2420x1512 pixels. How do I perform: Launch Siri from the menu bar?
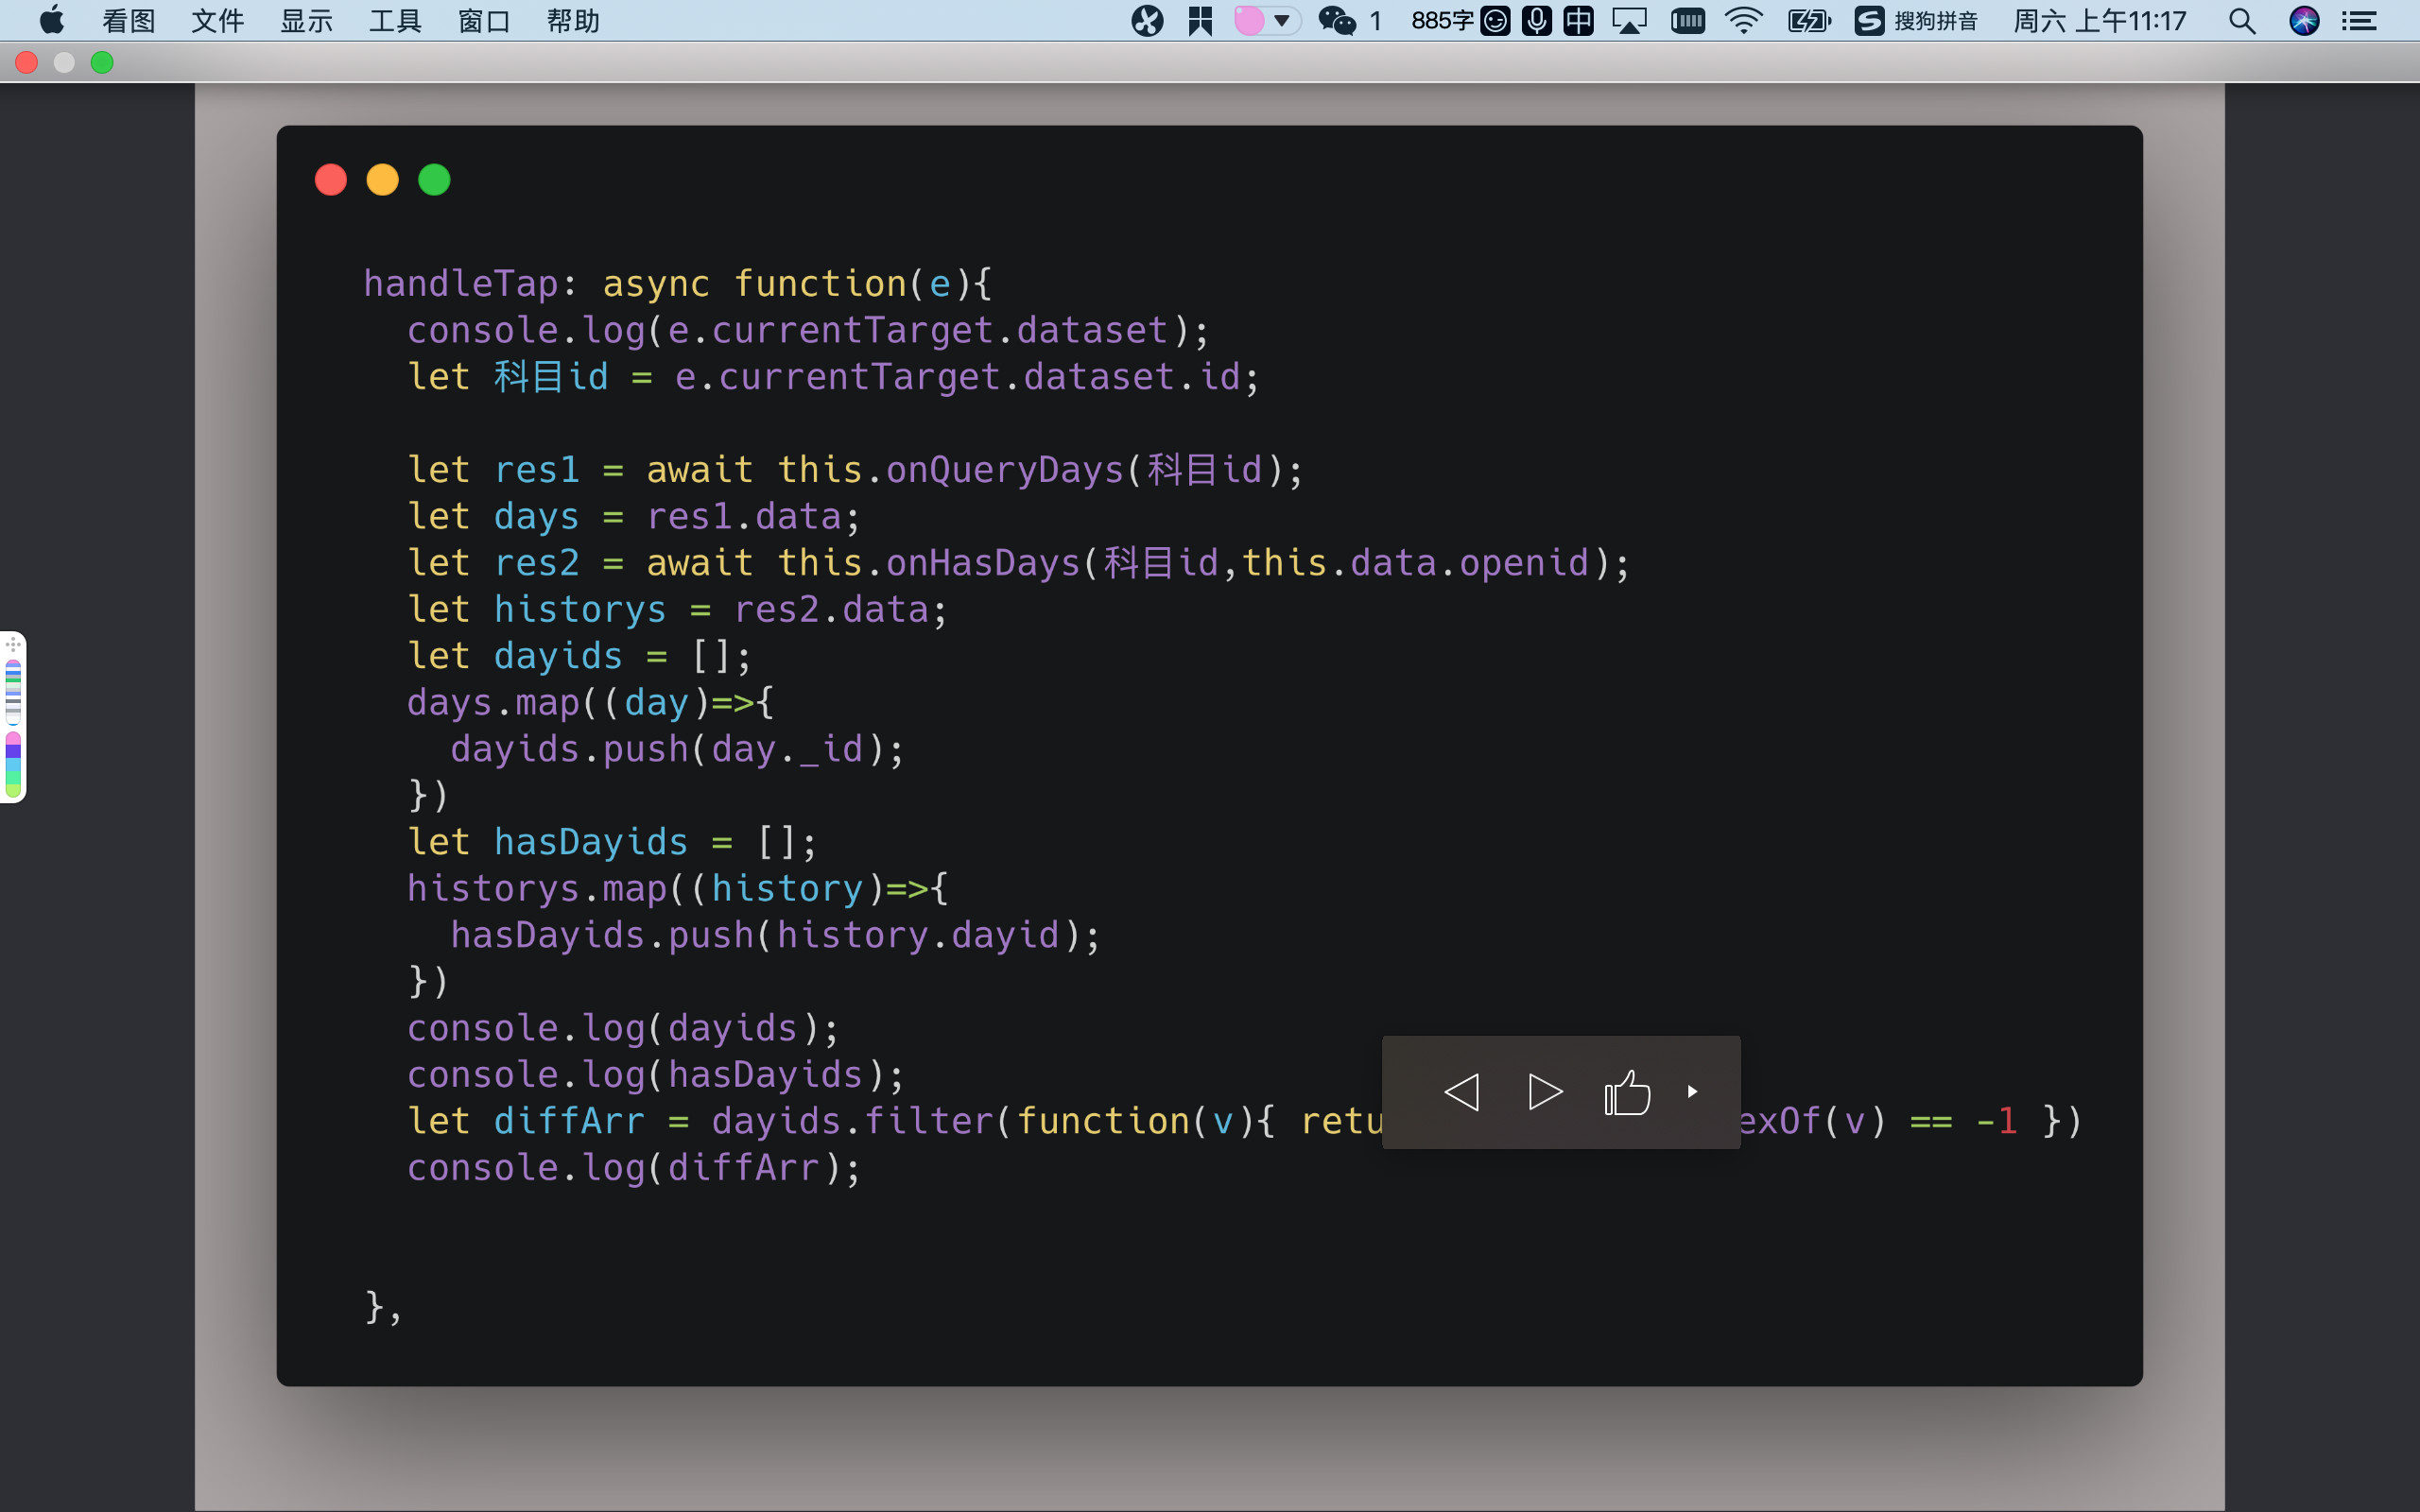click(2304, 21)
